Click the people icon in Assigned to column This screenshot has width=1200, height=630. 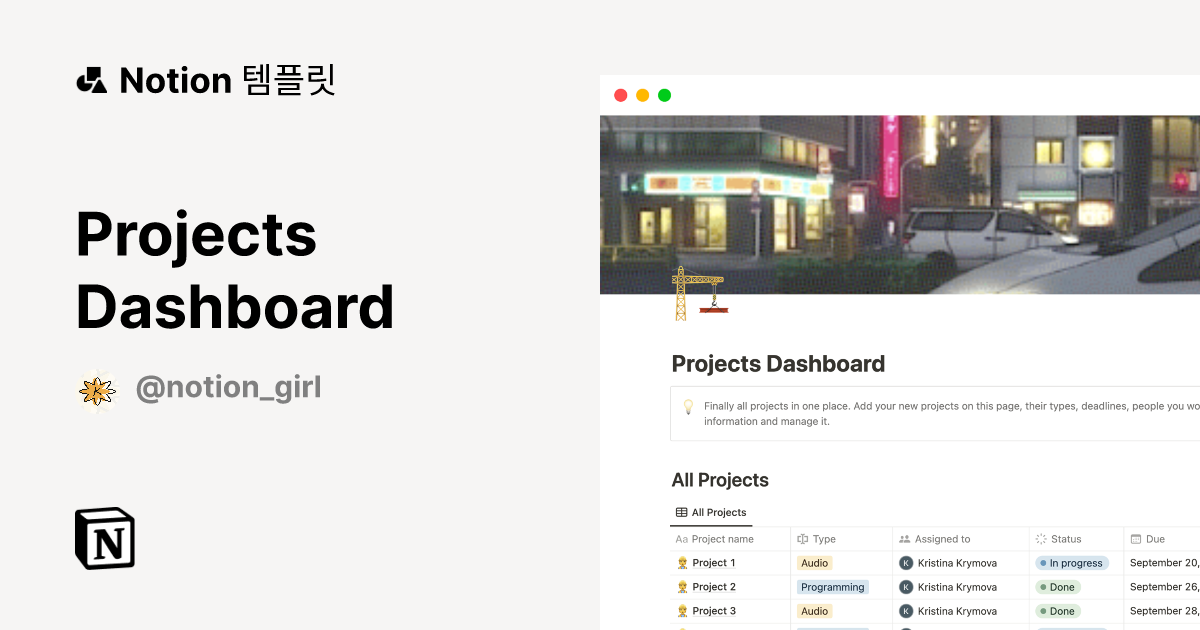[905, 539]
